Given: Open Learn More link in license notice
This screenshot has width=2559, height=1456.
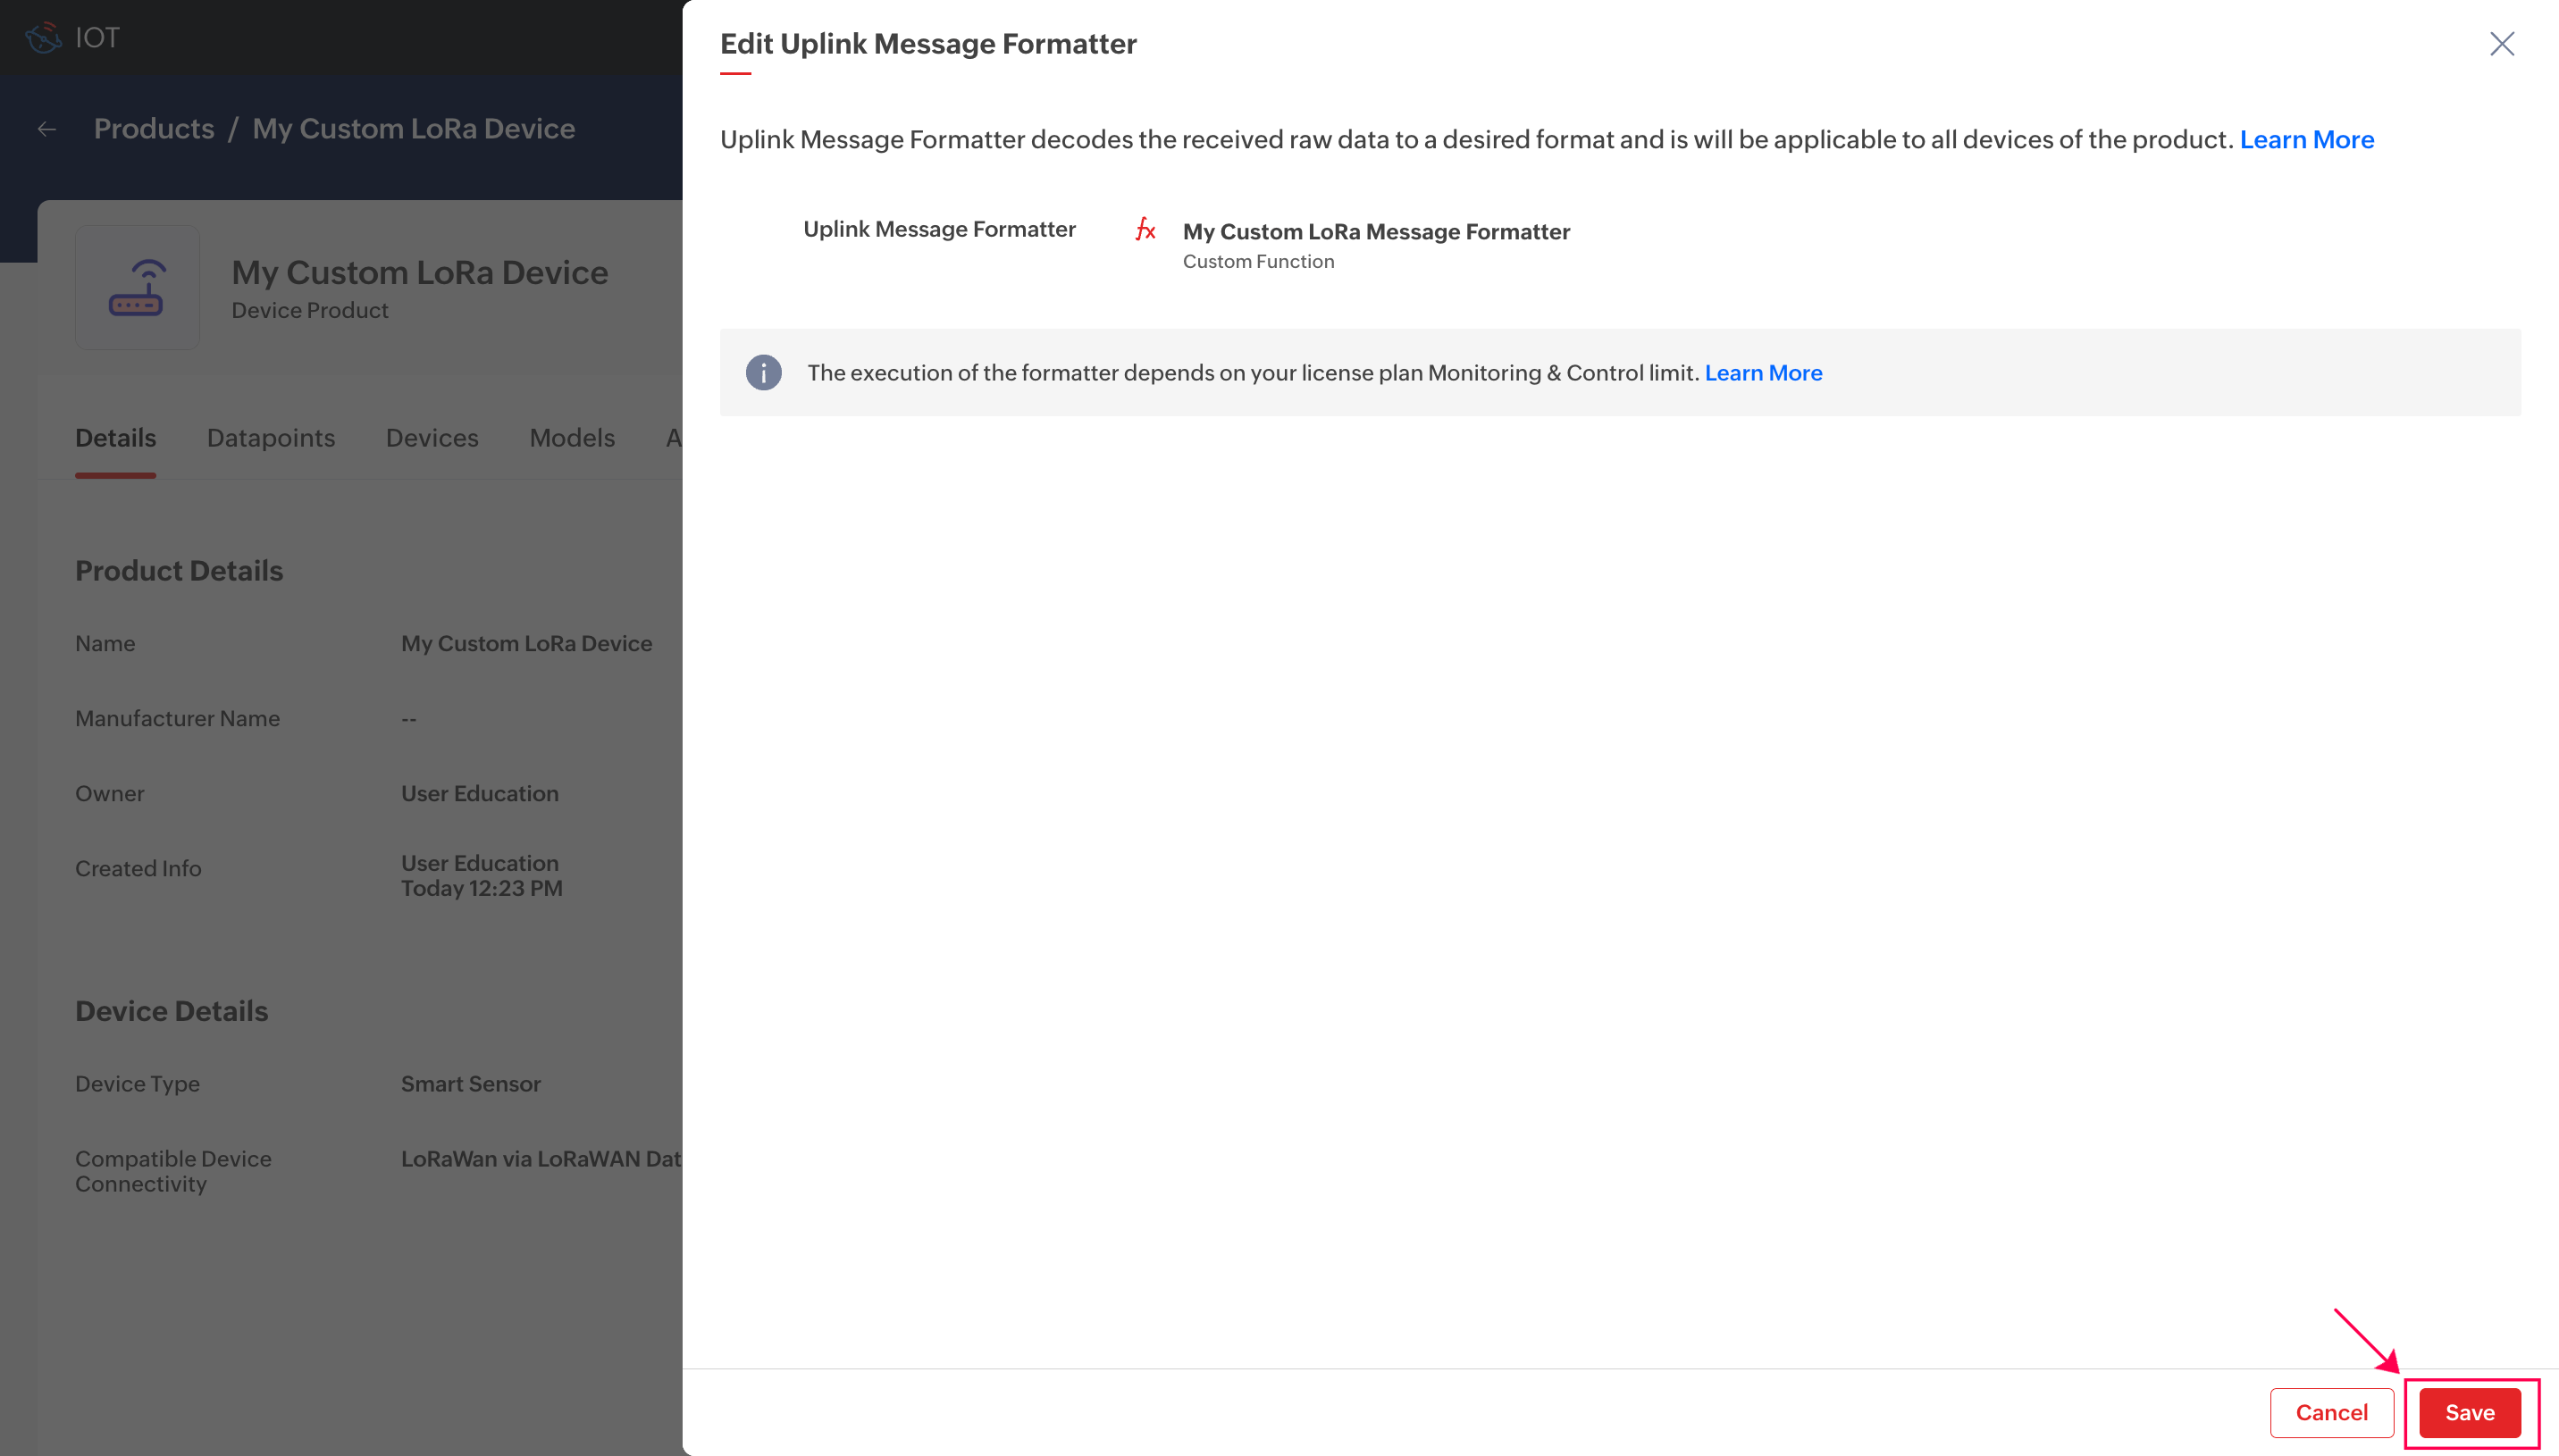Looking at the screenshot, I should tap(1763, 373).
